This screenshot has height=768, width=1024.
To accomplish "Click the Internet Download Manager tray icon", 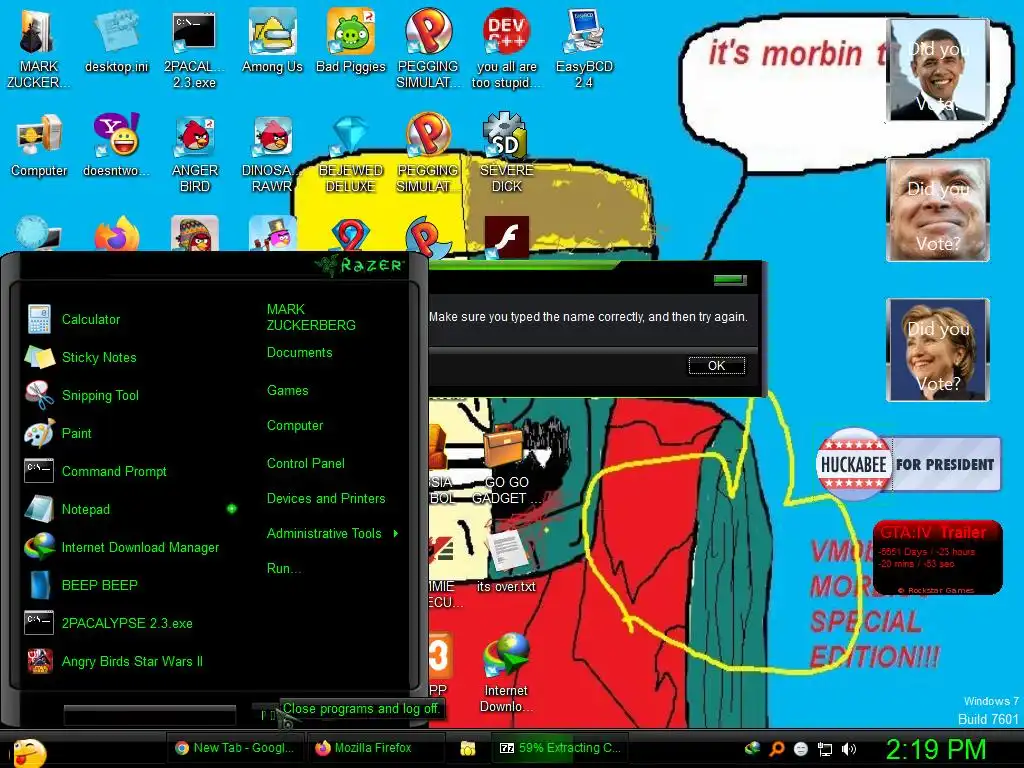I will click(x=752, y=748).
